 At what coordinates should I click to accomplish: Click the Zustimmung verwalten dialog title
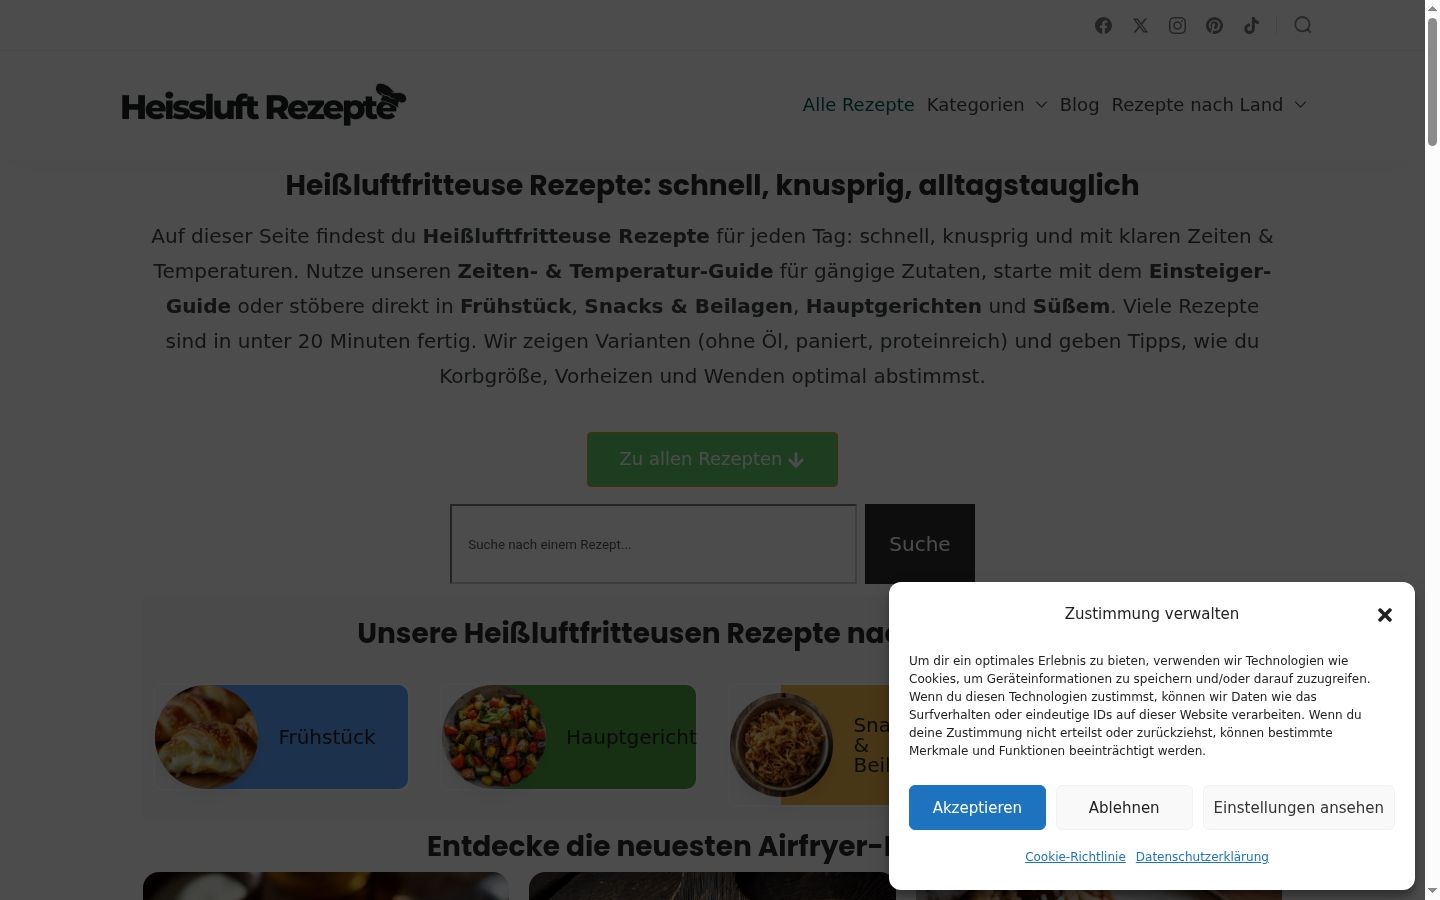(x=1151, y=614)
